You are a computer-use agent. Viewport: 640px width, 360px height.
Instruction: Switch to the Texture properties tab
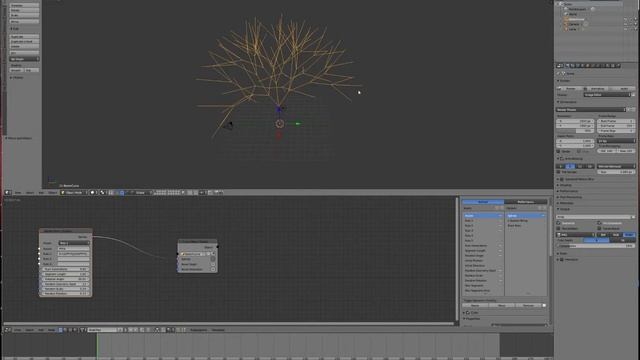pyautogui.click(x=613, y=65)
